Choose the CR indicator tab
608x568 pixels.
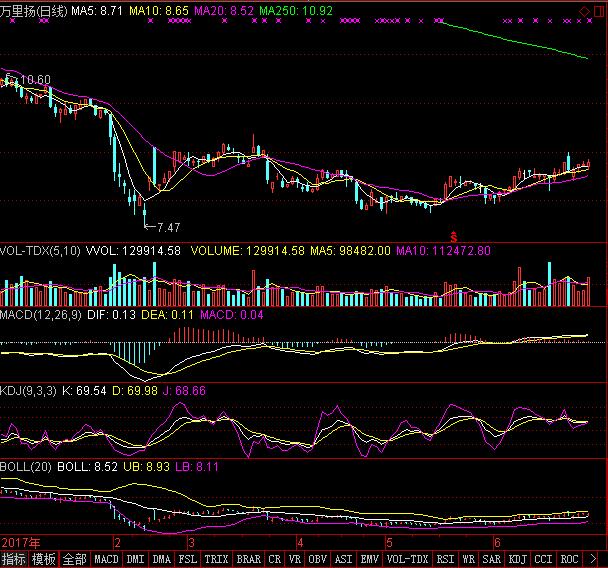(x=275, y=559)
